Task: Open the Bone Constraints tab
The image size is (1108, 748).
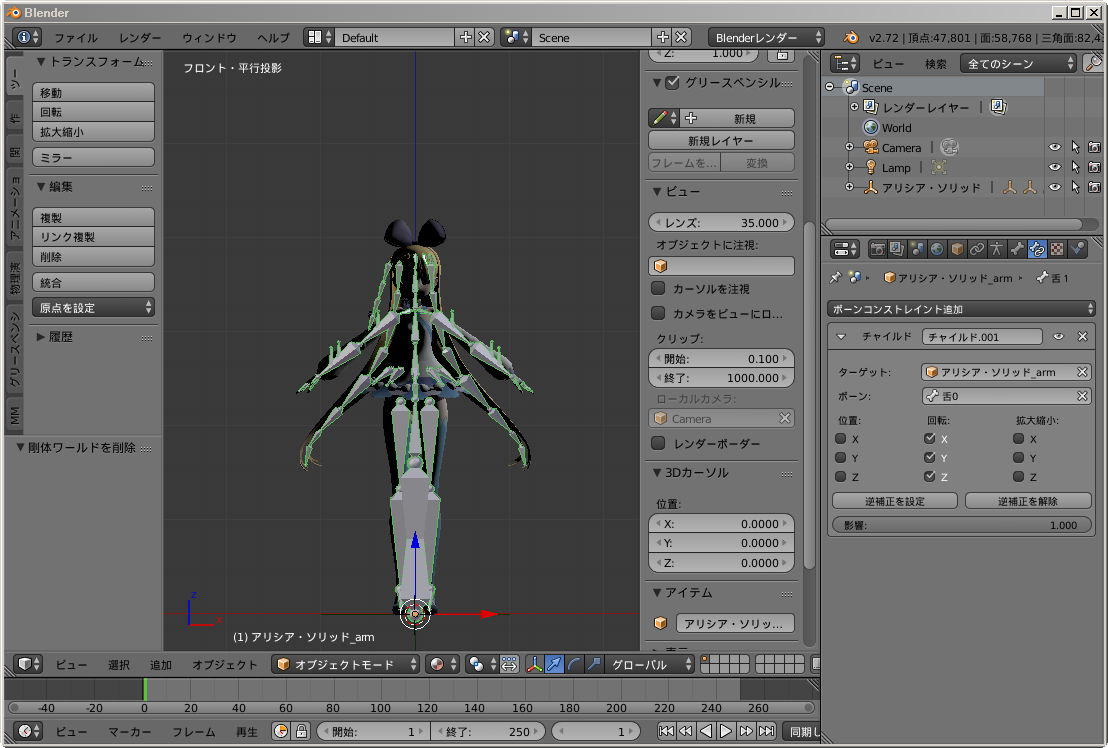Action: (x=1037, y=249)
